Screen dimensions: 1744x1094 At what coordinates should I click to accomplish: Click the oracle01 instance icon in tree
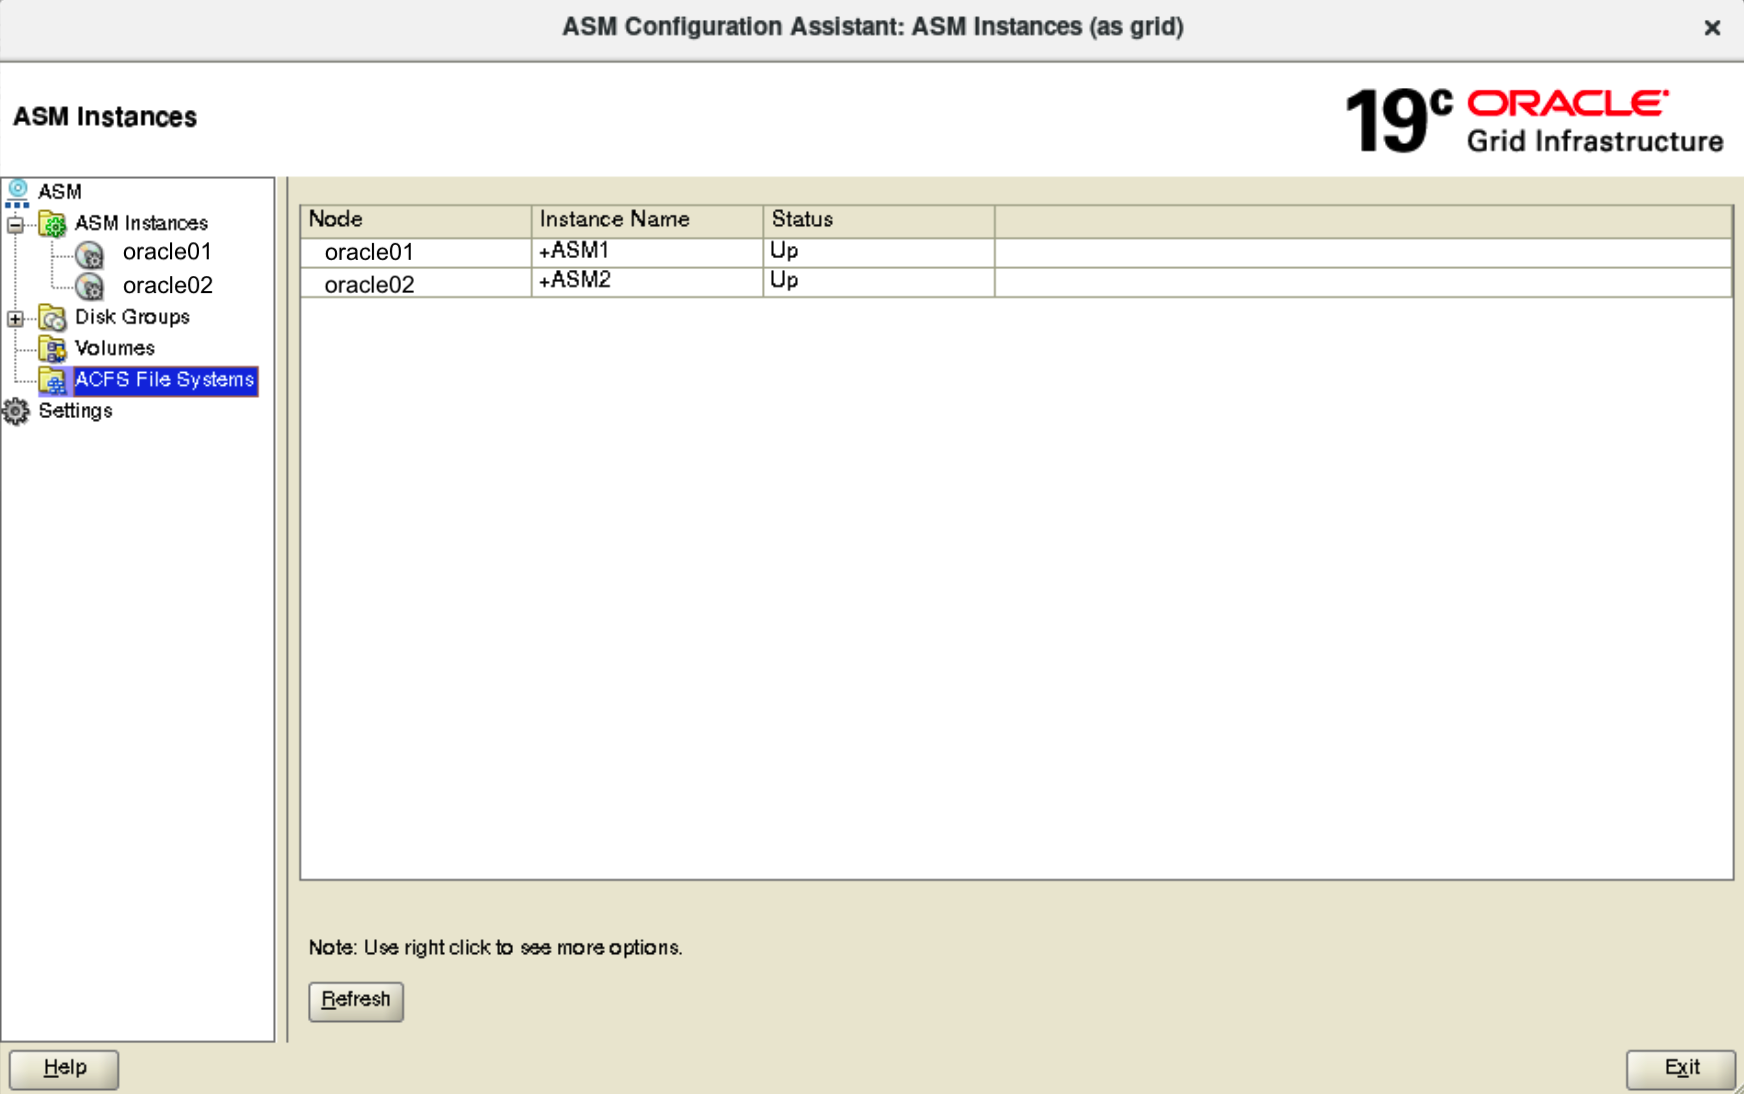tap(90, 254)
